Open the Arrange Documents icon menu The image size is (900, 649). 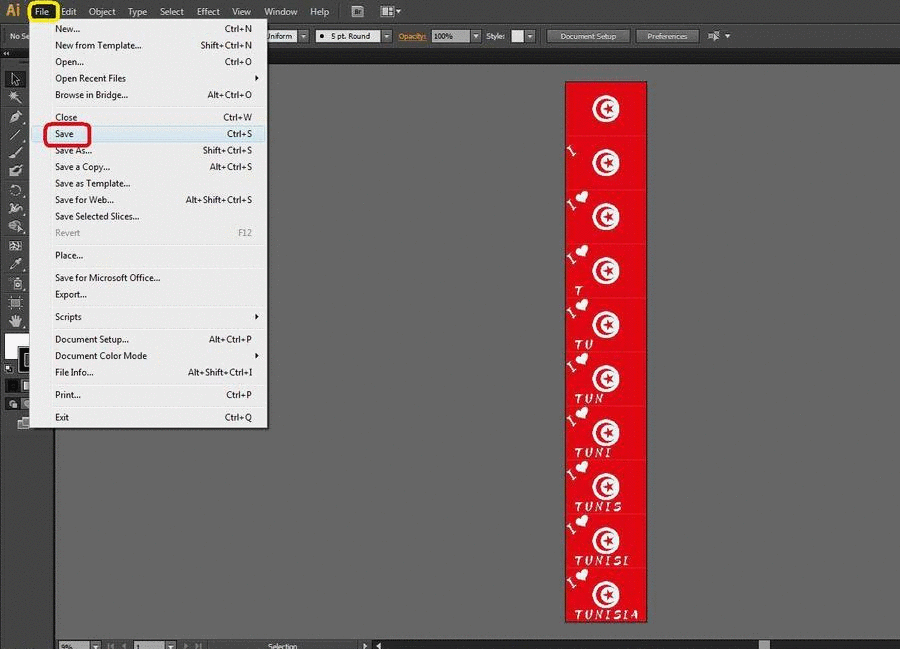[391, 11]
